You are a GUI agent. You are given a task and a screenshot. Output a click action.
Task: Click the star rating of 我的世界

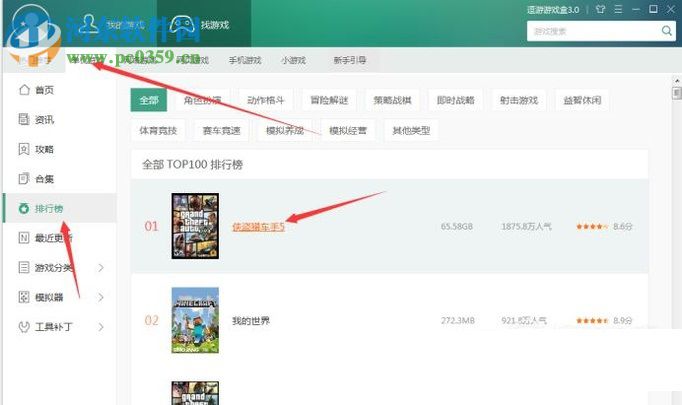[592, 321]
